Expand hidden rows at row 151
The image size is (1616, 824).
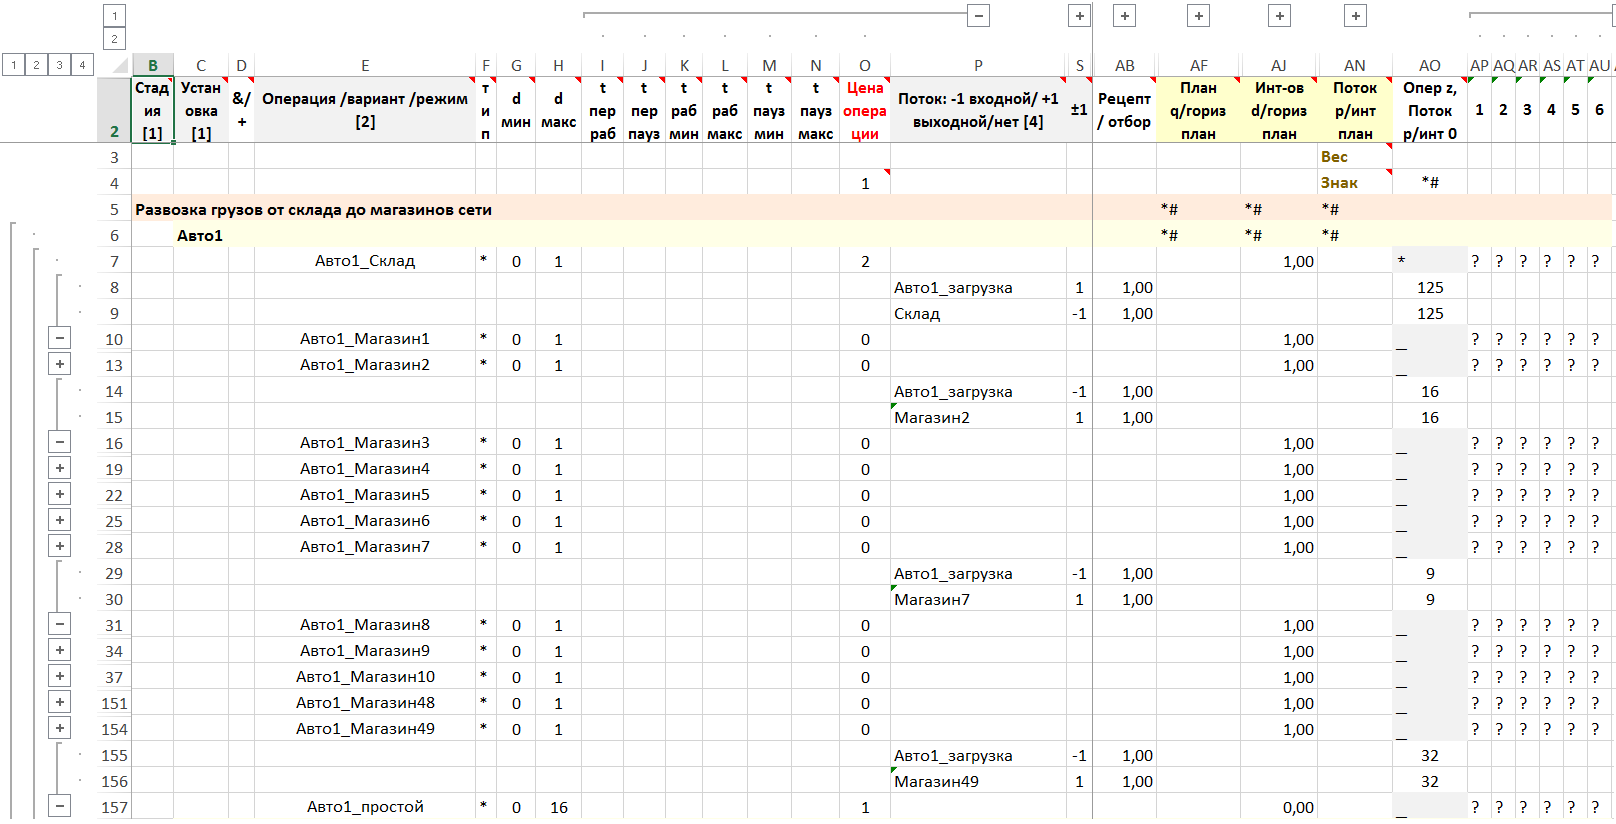(60, 702)
